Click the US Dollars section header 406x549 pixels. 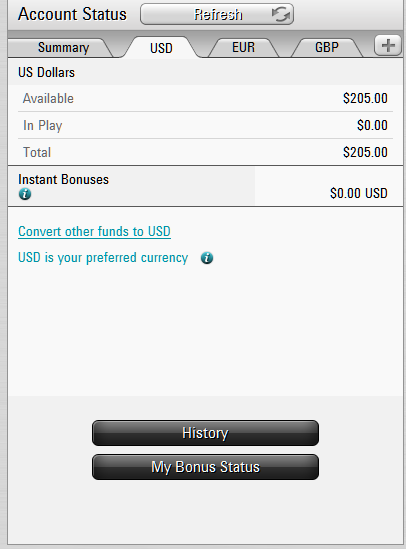[x=47, y=72]
